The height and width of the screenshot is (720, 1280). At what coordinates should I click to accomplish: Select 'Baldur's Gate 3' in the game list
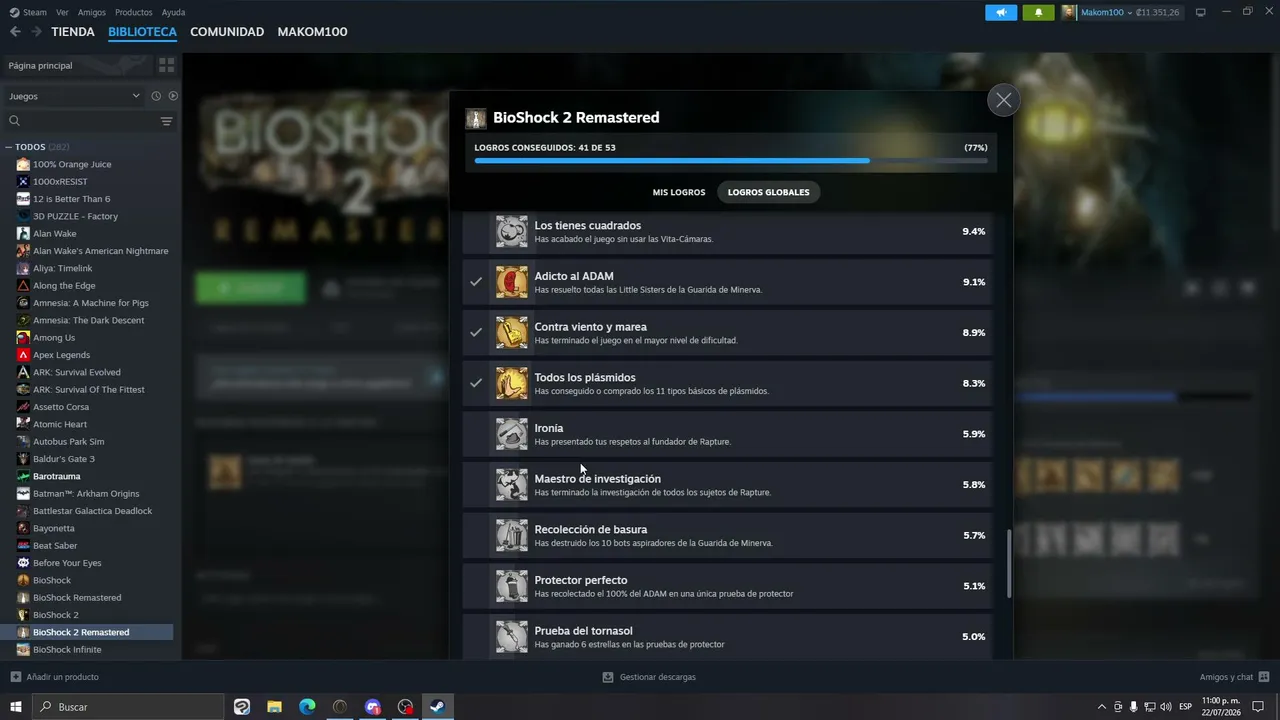click(64, 459)
